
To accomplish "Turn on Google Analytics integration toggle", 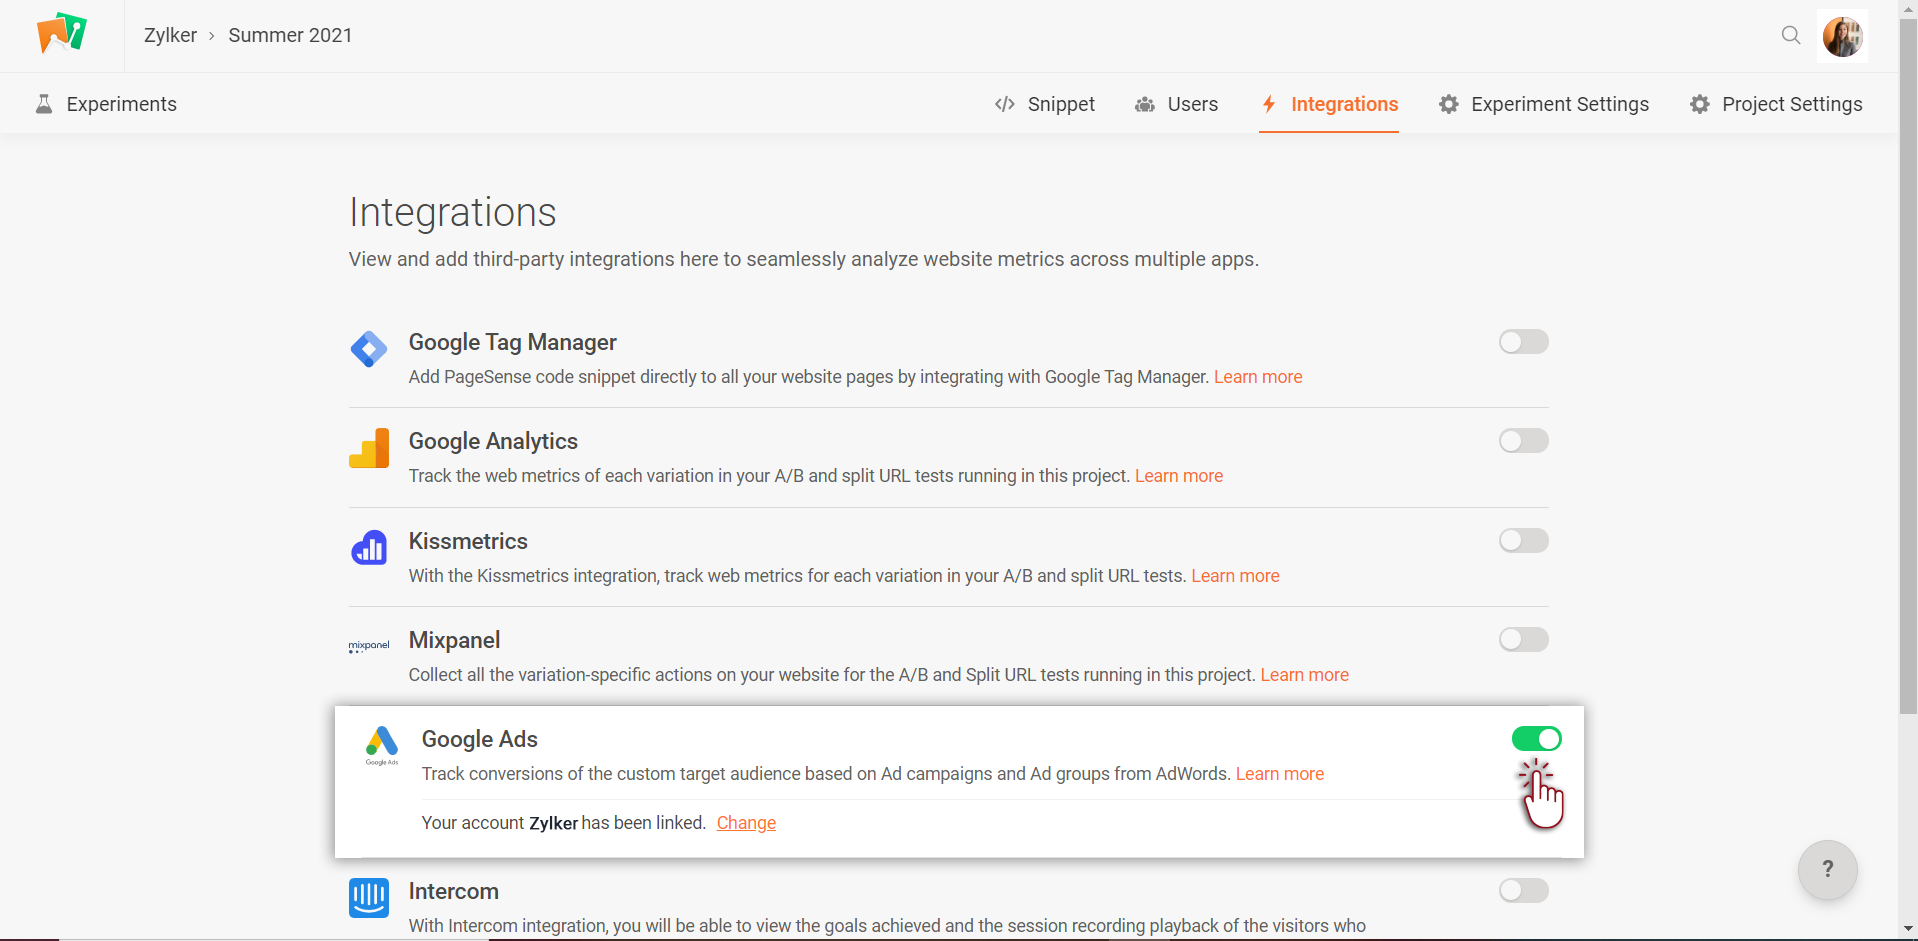I will tap(1523, 441).
